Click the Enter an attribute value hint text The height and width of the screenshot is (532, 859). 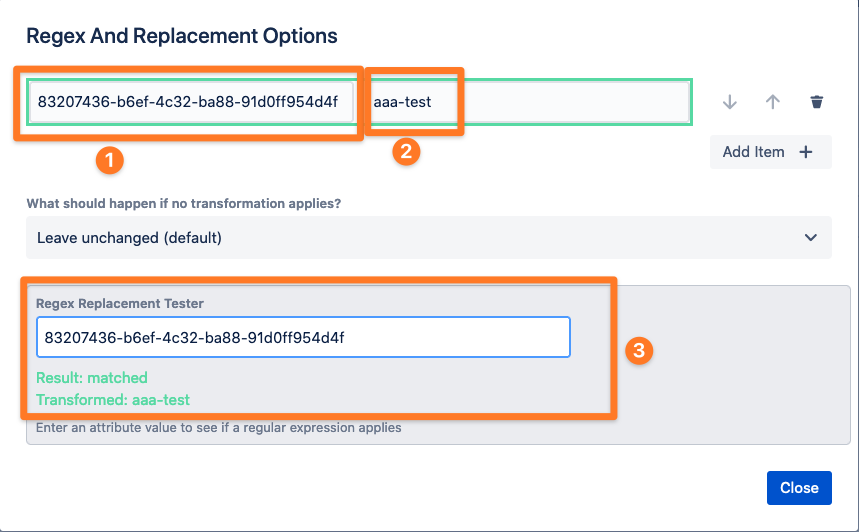(x=219, y=427)
